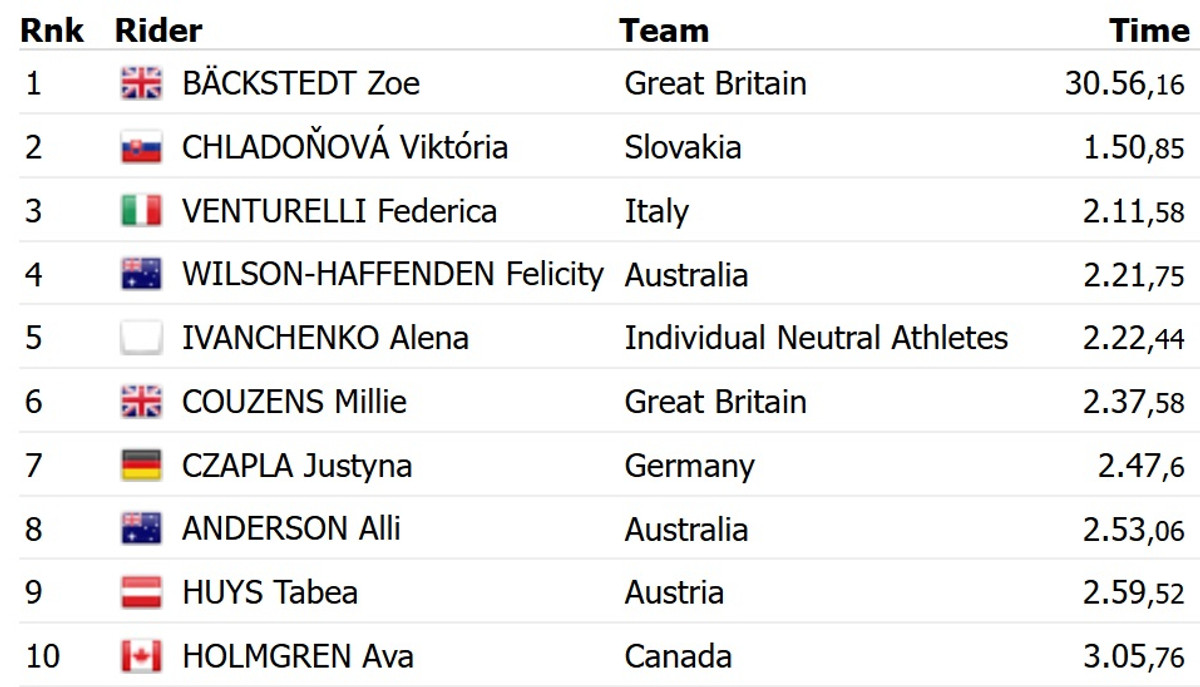Click the British flag beside Bäckstedt Zoe

point(141,84)
